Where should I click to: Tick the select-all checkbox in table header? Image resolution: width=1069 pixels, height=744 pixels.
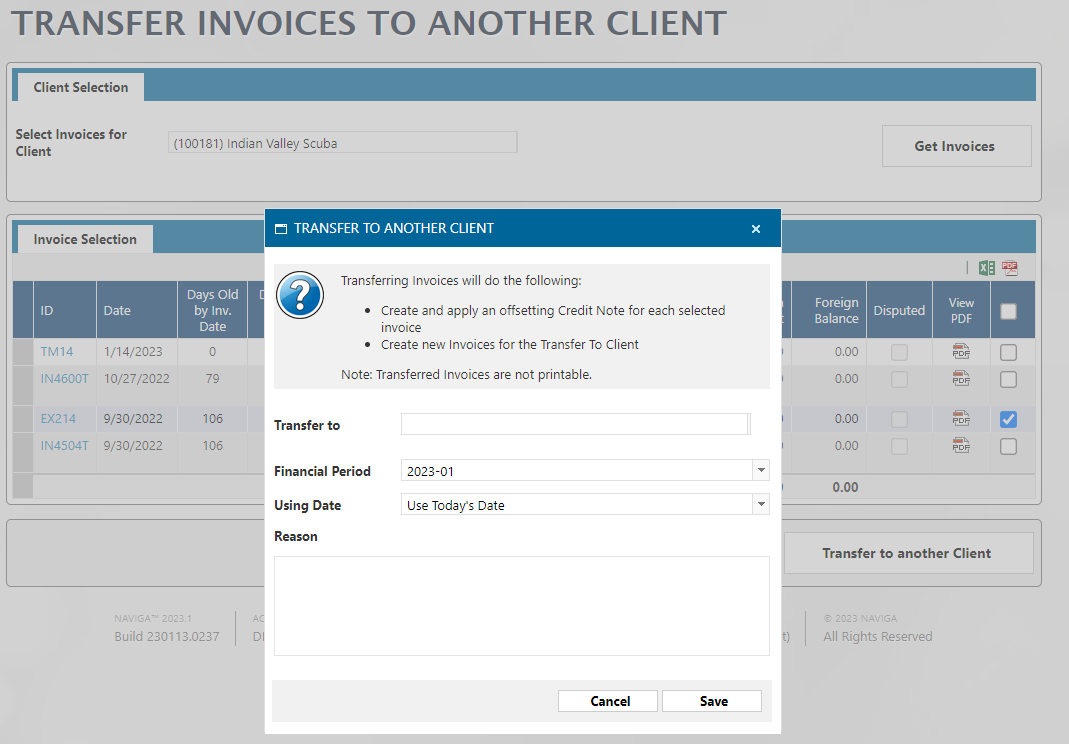1008,311
